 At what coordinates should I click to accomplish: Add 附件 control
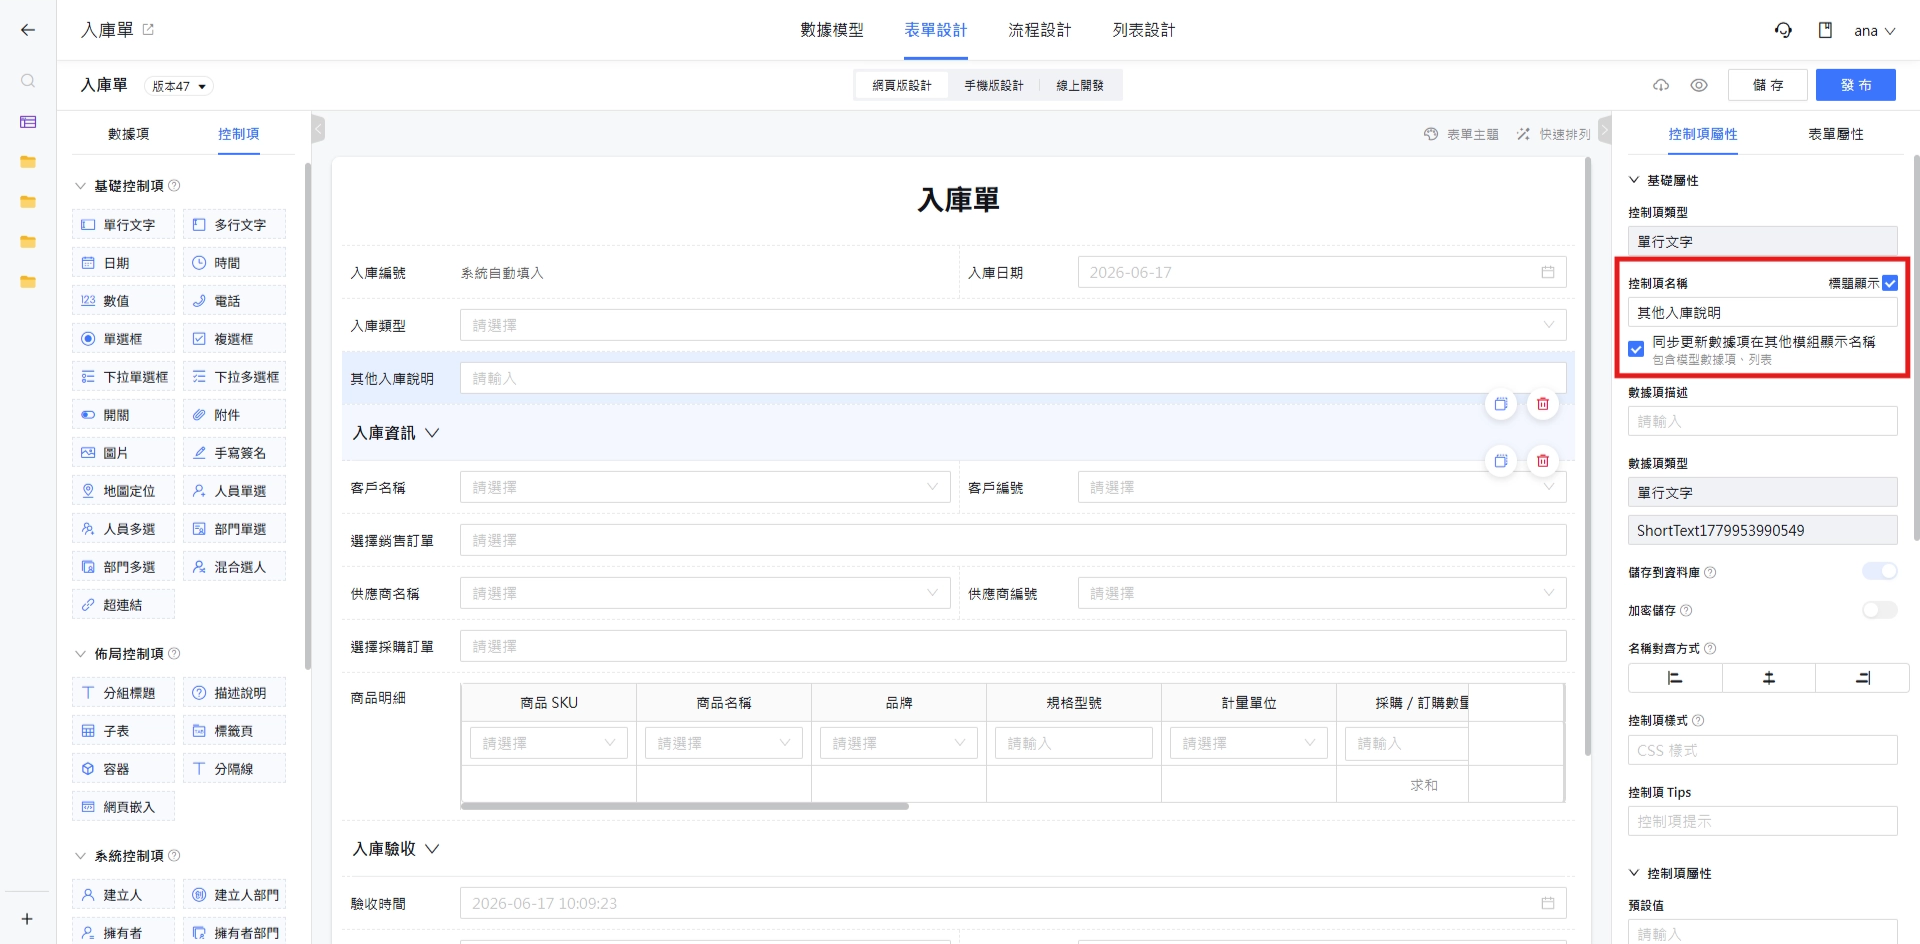(234, 415)
